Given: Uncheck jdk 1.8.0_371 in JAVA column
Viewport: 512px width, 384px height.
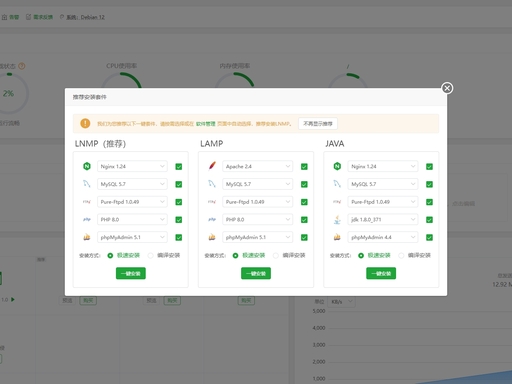Looking at the screenshot, I should click(x=429, y=220).
